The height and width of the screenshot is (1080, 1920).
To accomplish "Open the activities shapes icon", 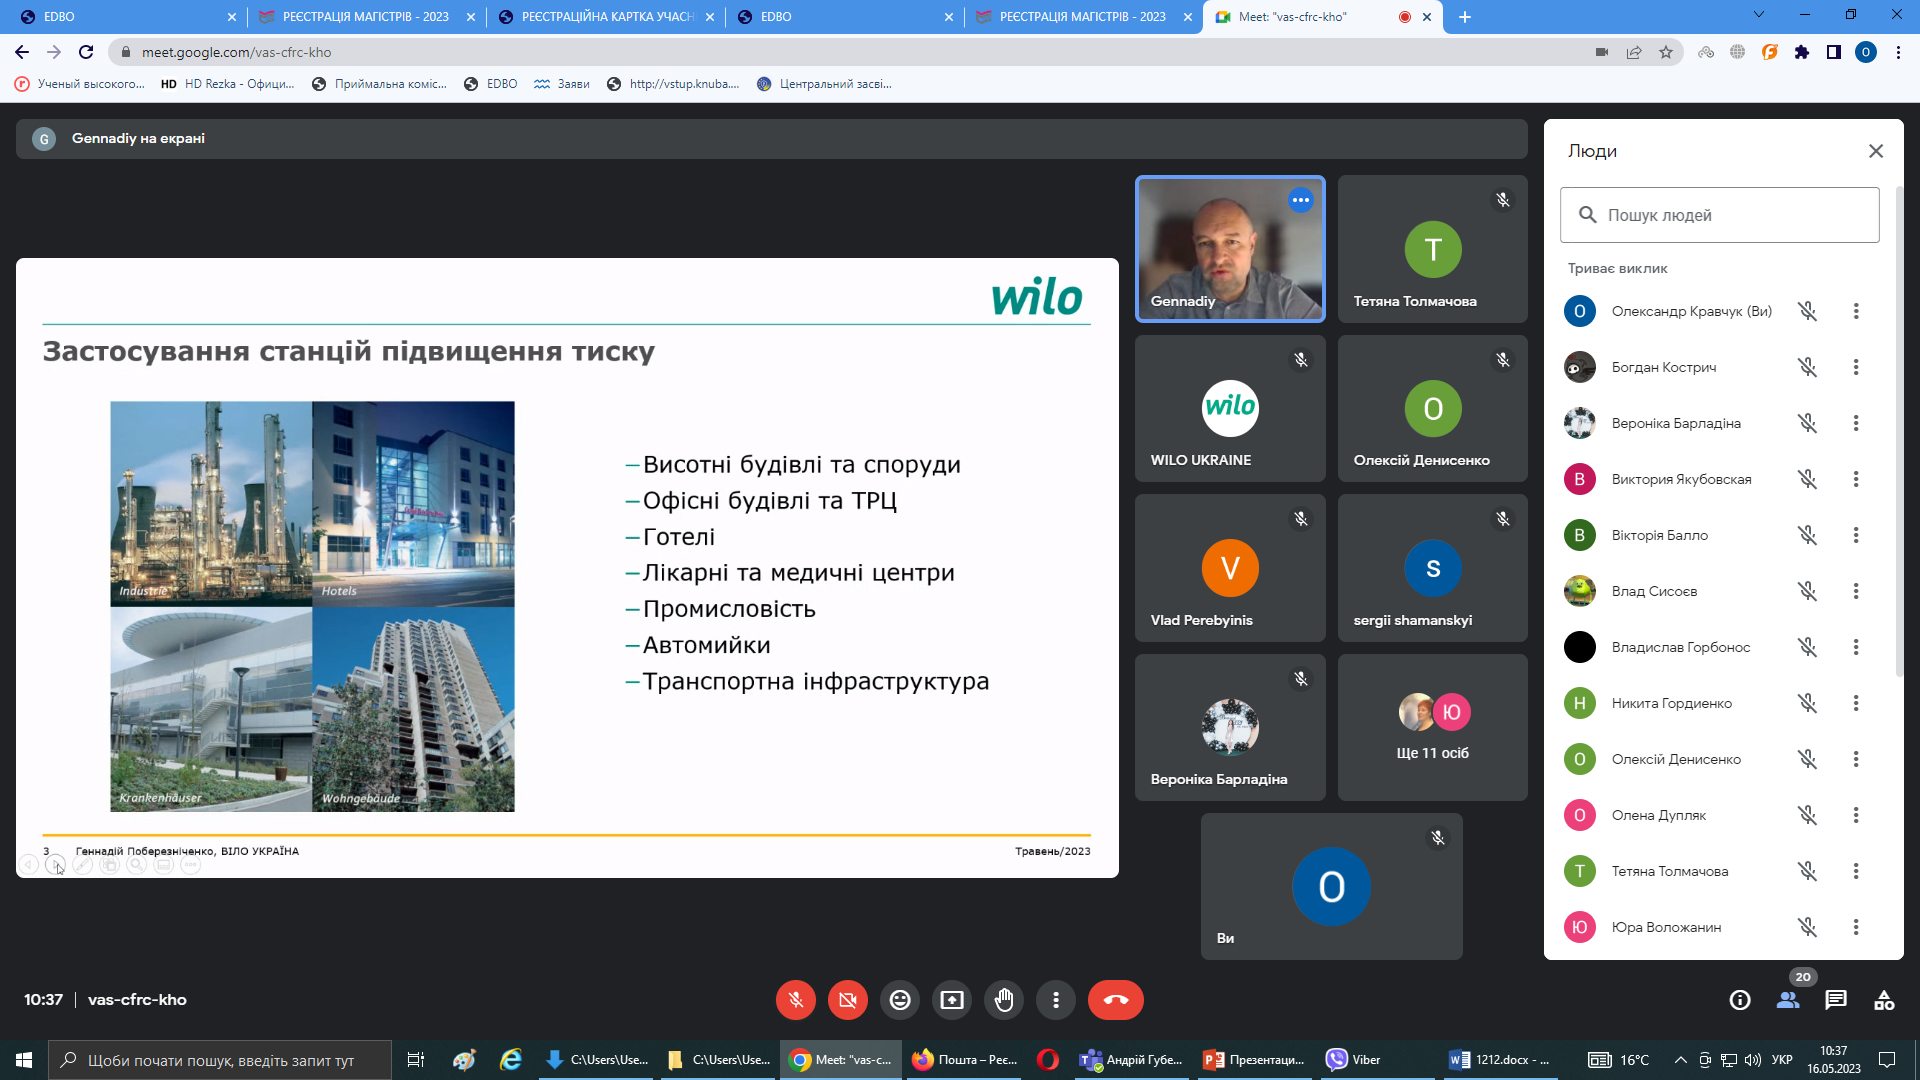I will pos(1884,1000).
